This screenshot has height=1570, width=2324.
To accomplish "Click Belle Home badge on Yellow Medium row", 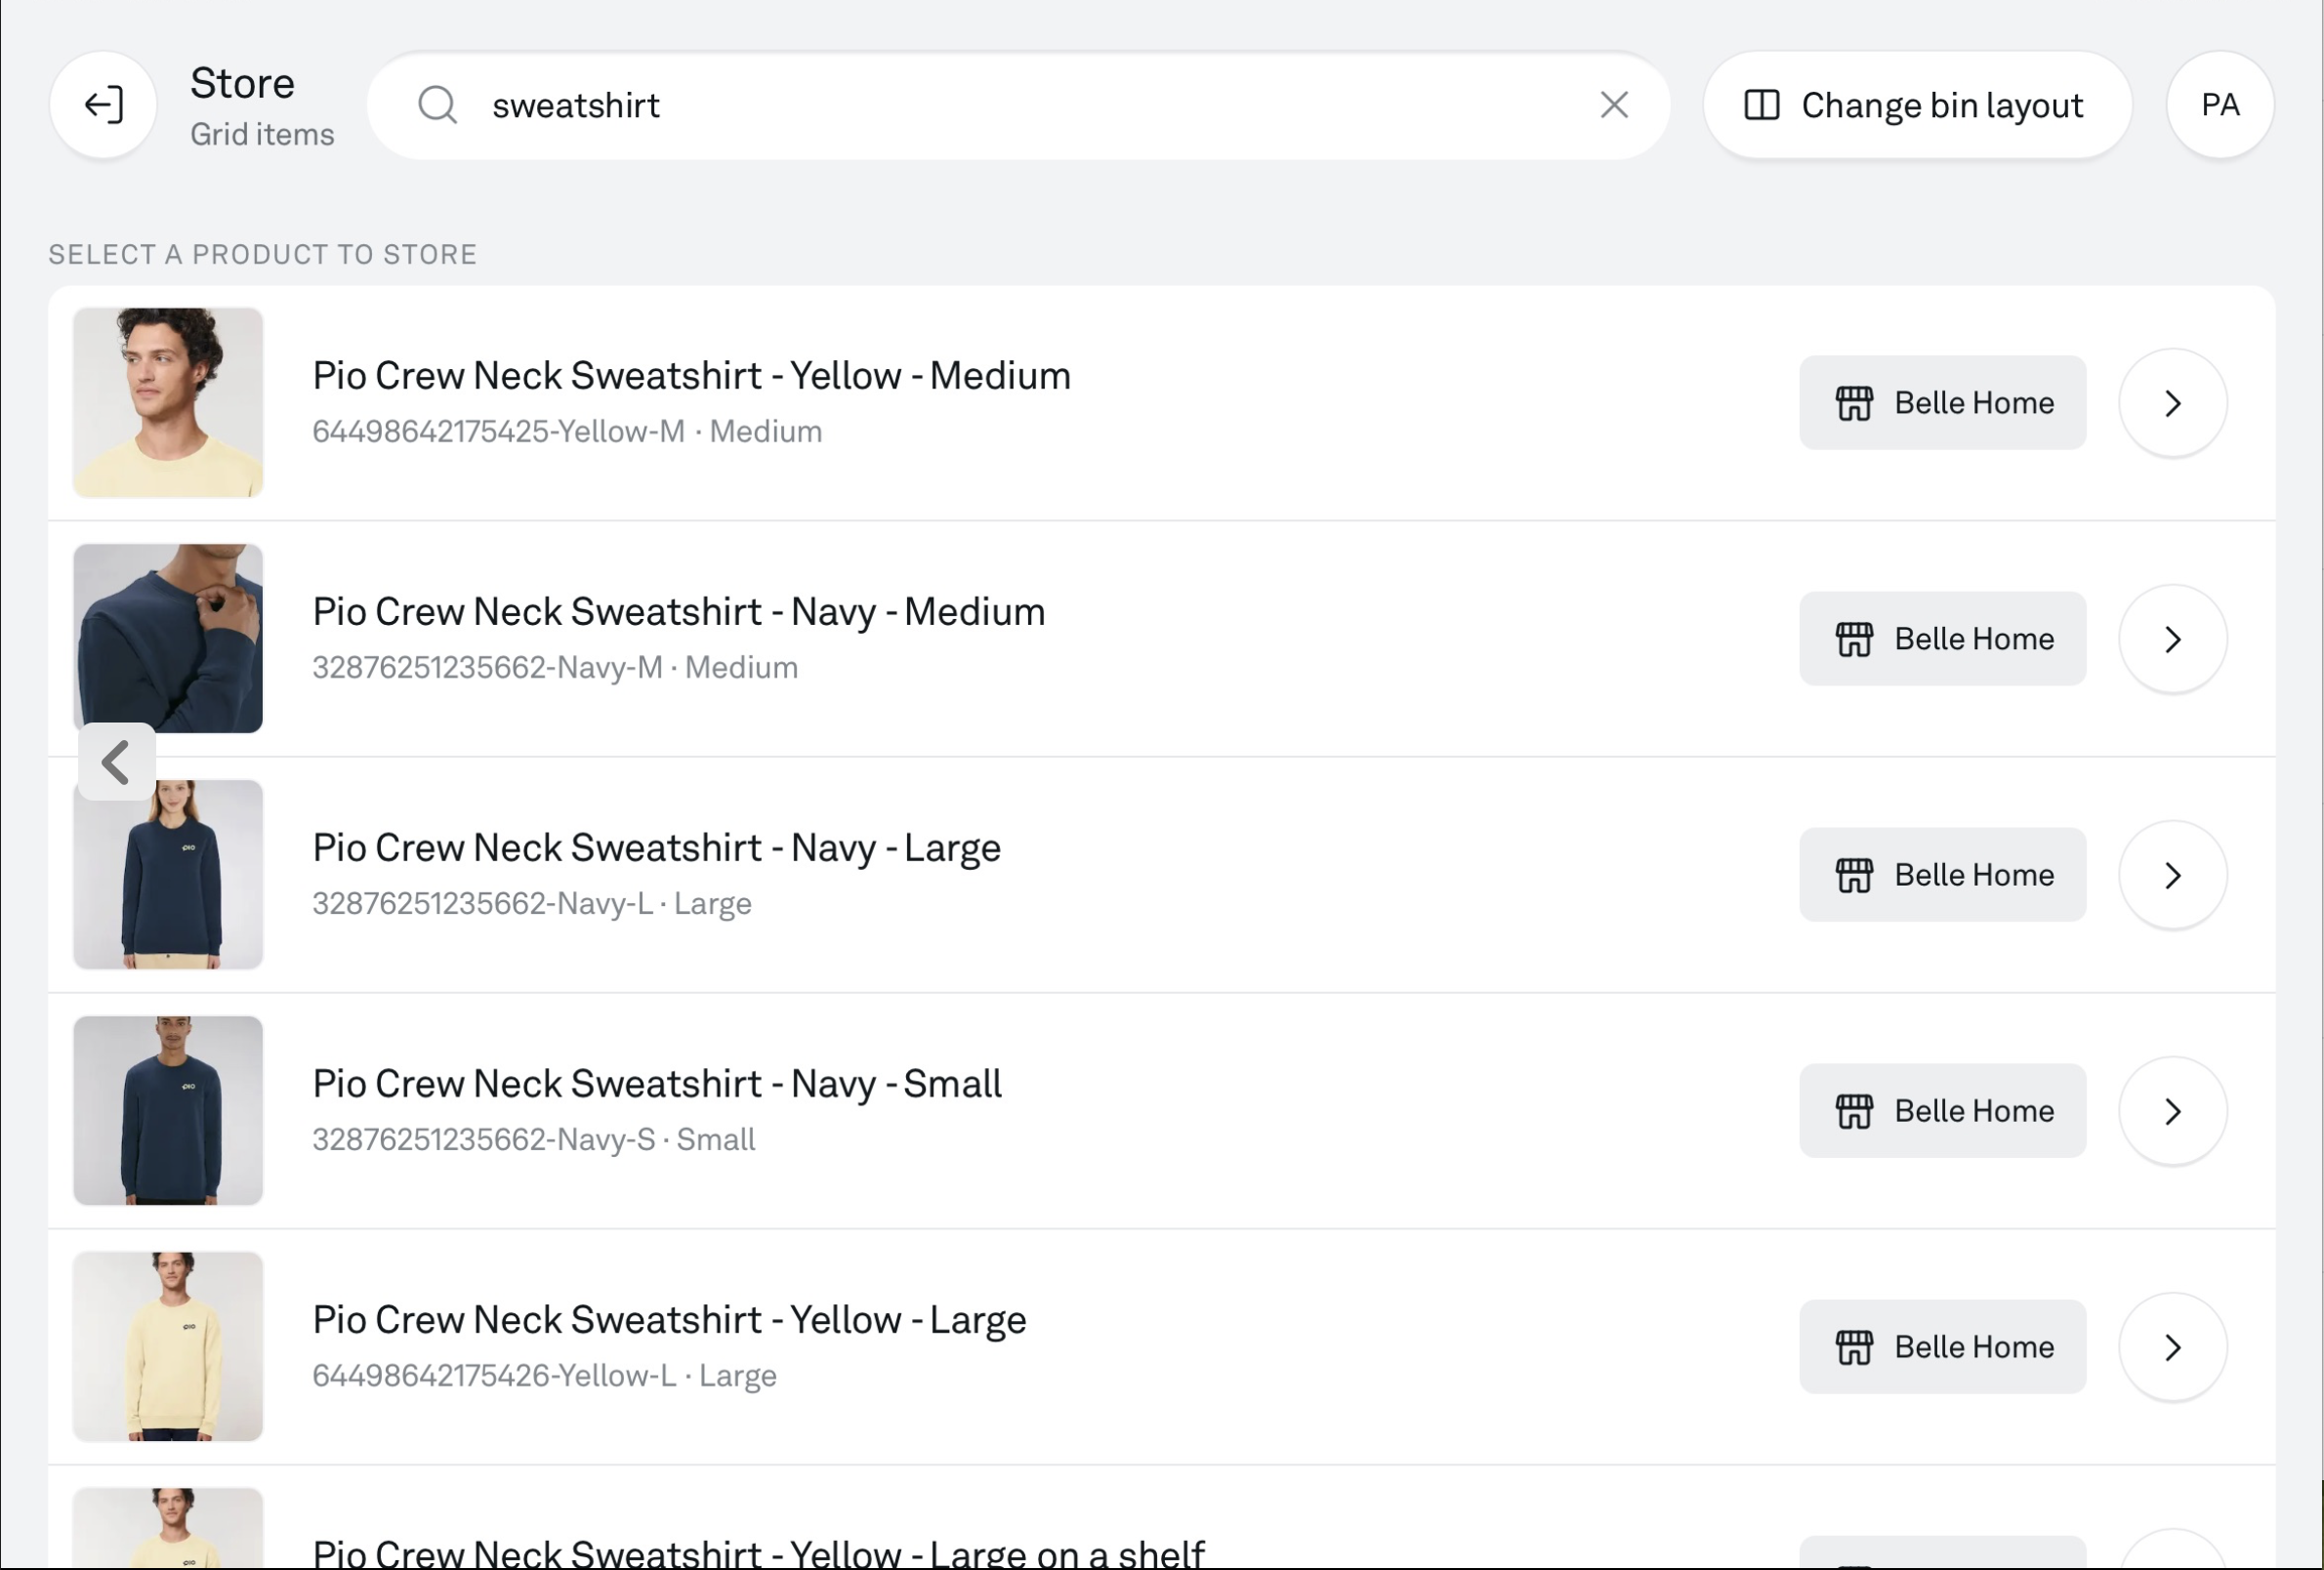I will click(1942, 403).
